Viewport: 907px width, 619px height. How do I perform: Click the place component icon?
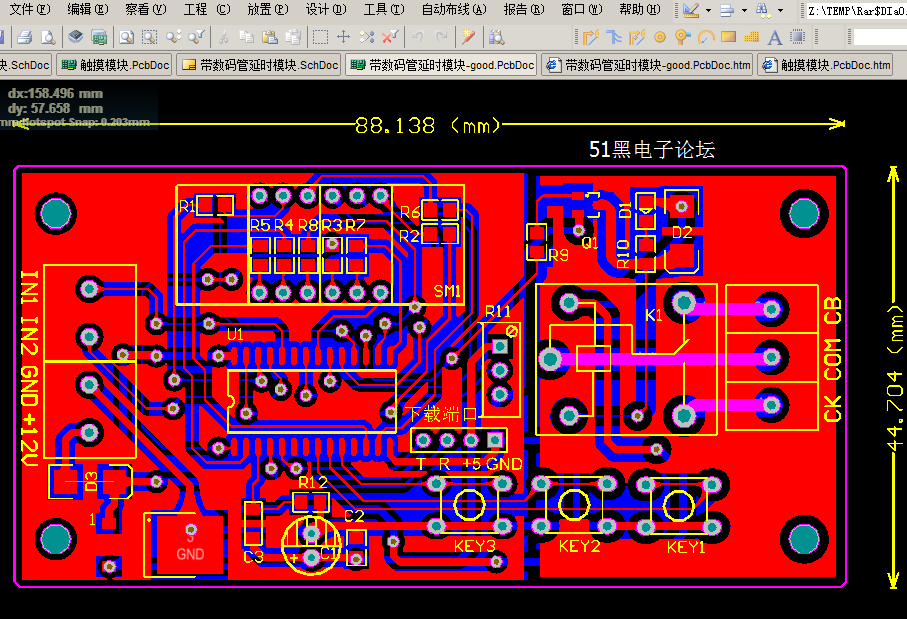click(797, 37)
